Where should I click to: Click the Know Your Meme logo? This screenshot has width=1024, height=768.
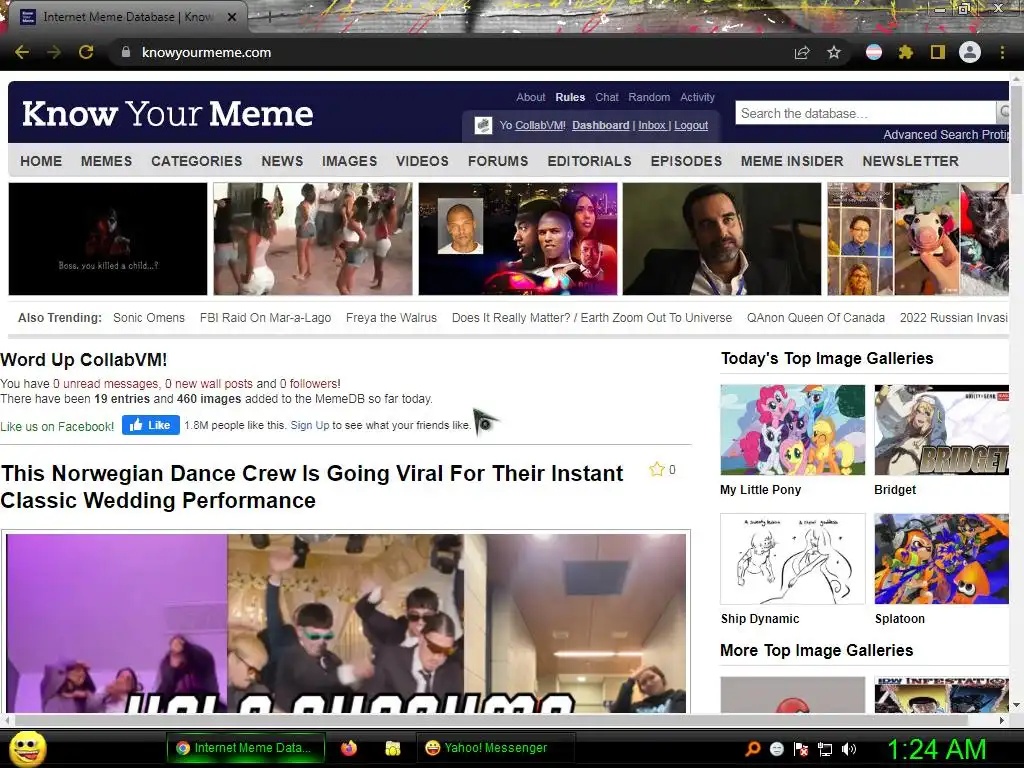click(168, 114)
